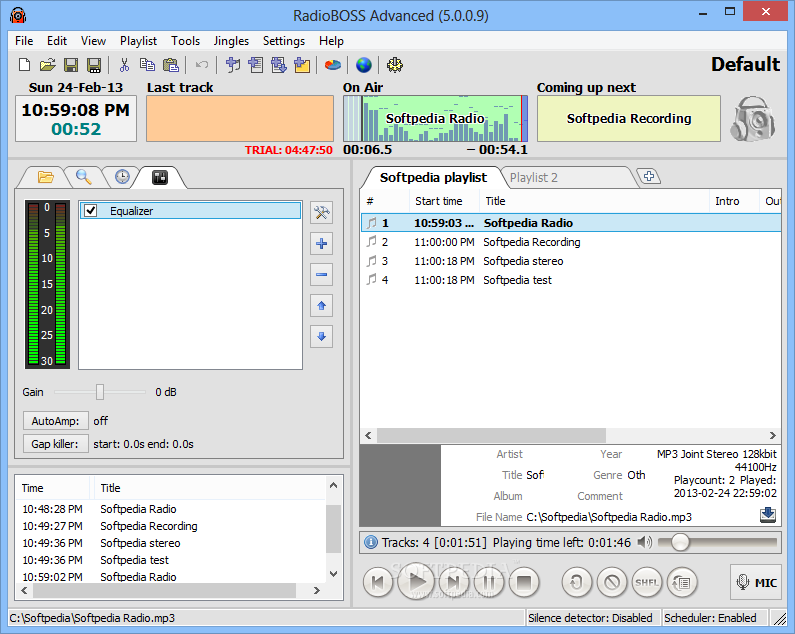Click the Save playlist floppy icon
795x634 pixels.
[x=70, y=65]
